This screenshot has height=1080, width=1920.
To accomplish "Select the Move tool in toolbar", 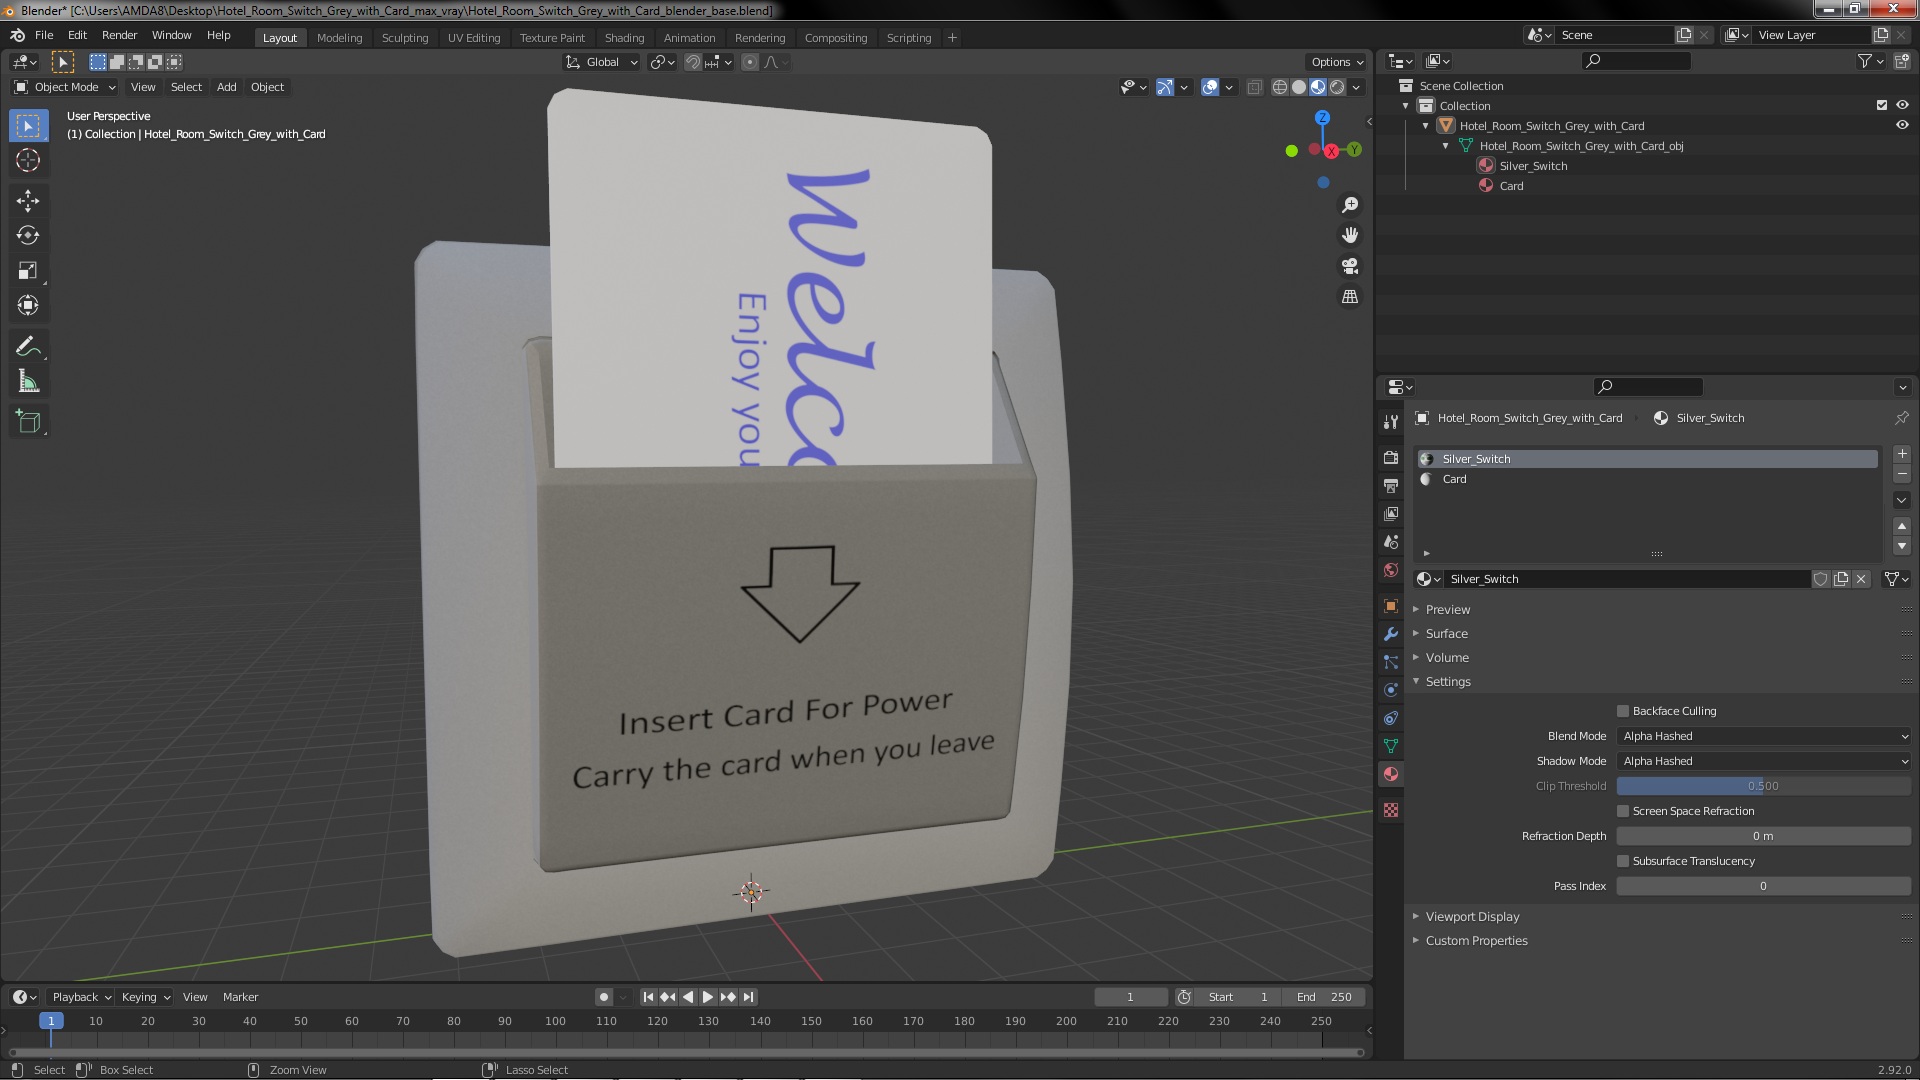I will [28, 201].
